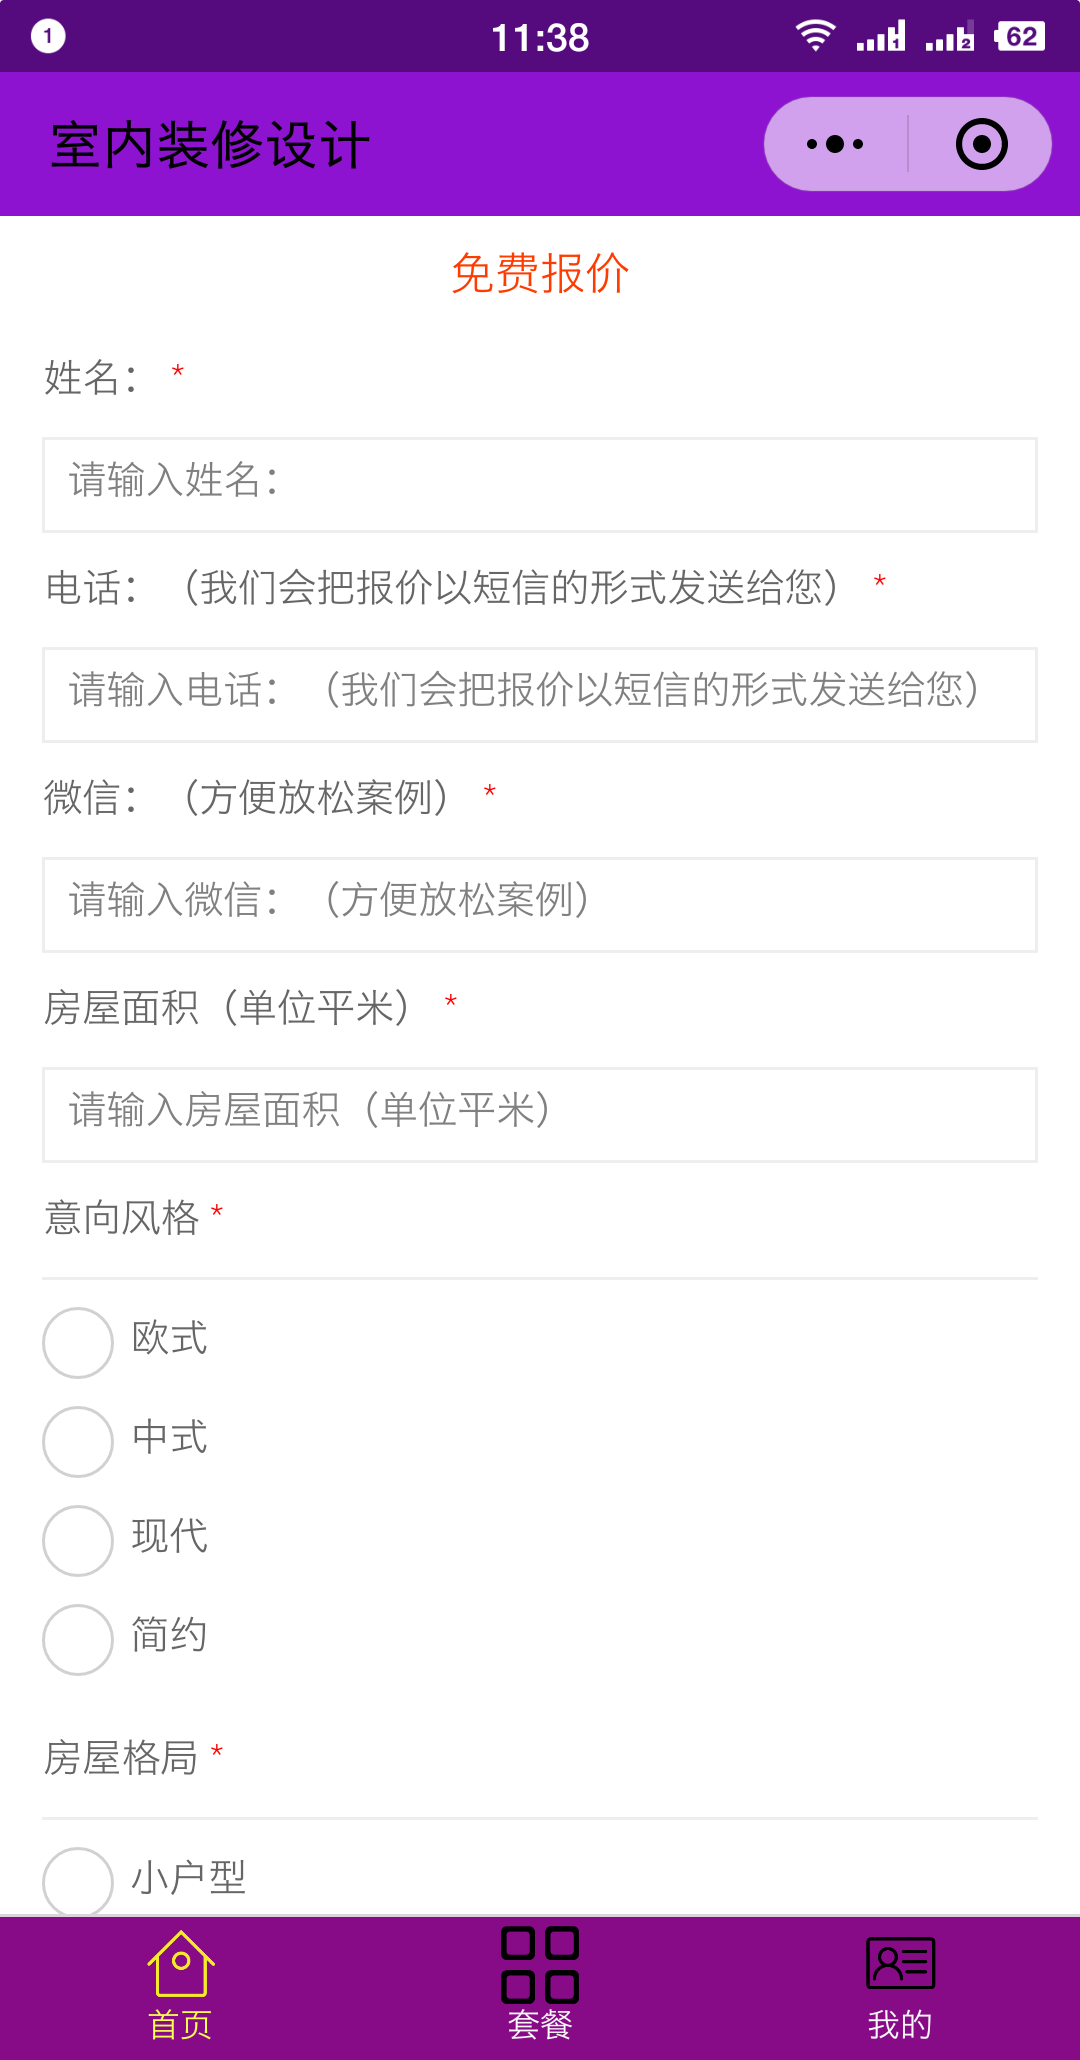Select the 欧式 style radio button
The width and height of the screenshot is (1080, 2060).
tap(78, 1343)
